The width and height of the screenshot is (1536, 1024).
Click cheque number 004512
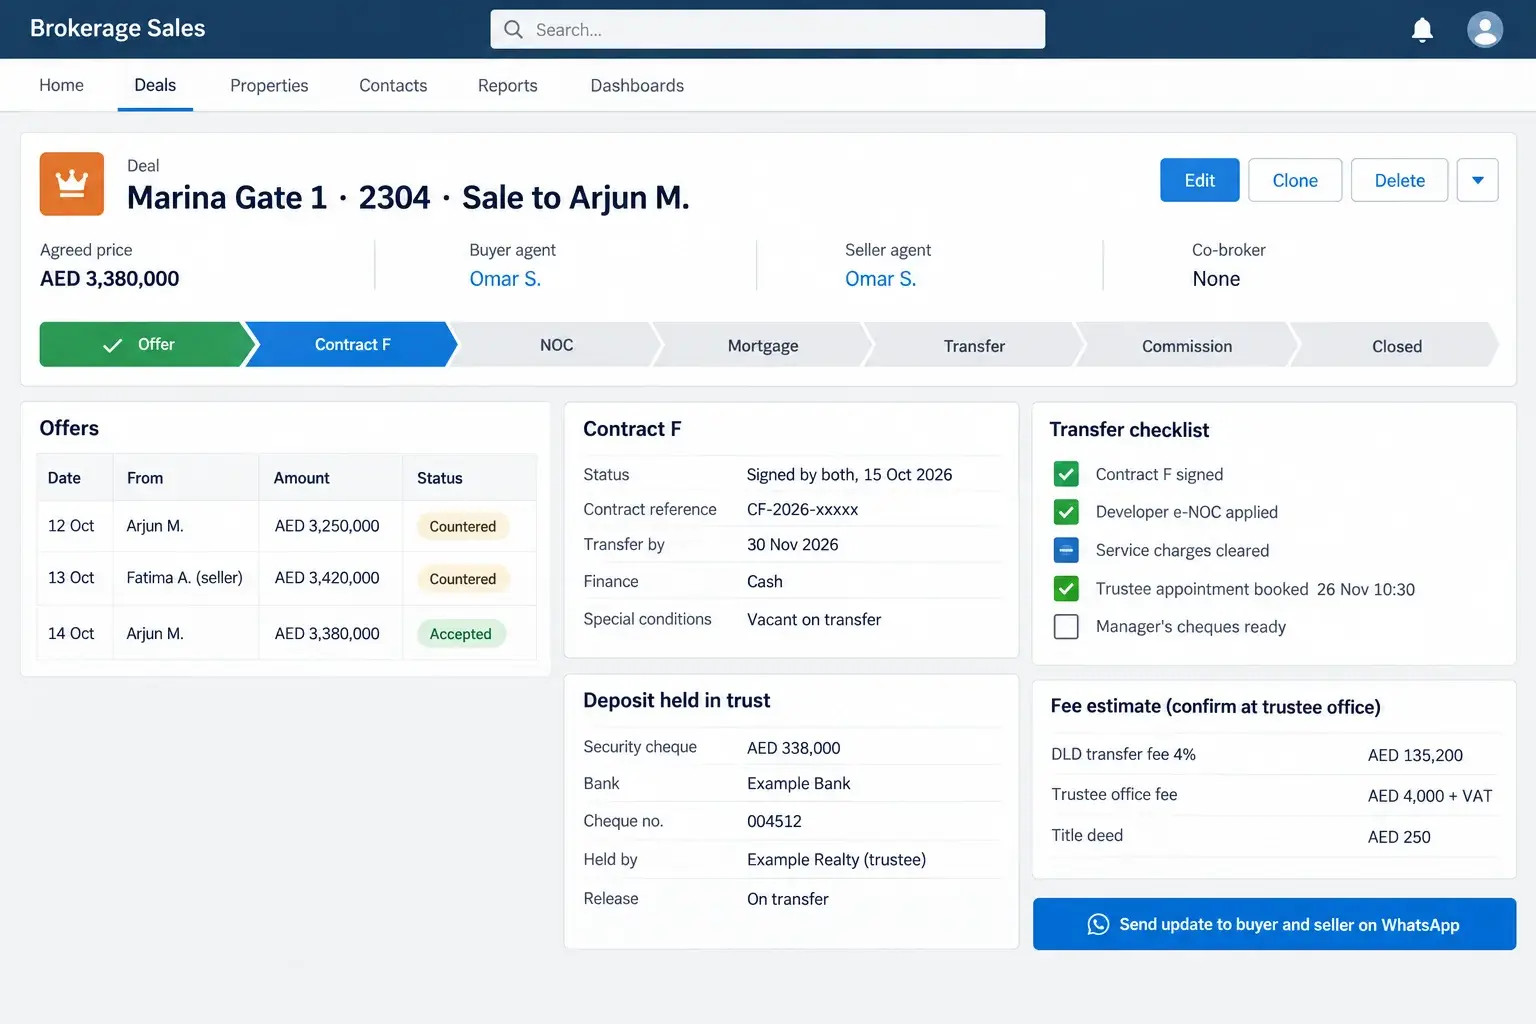coord(774,821)
